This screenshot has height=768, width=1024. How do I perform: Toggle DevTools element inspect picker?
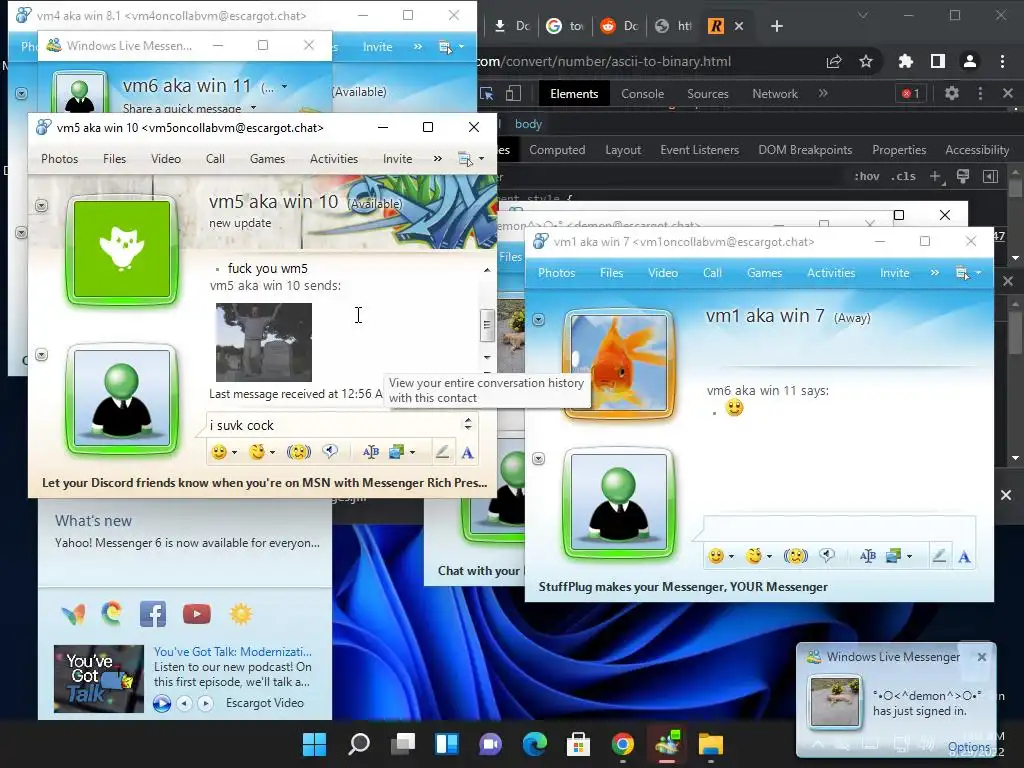tap(487, 93)
